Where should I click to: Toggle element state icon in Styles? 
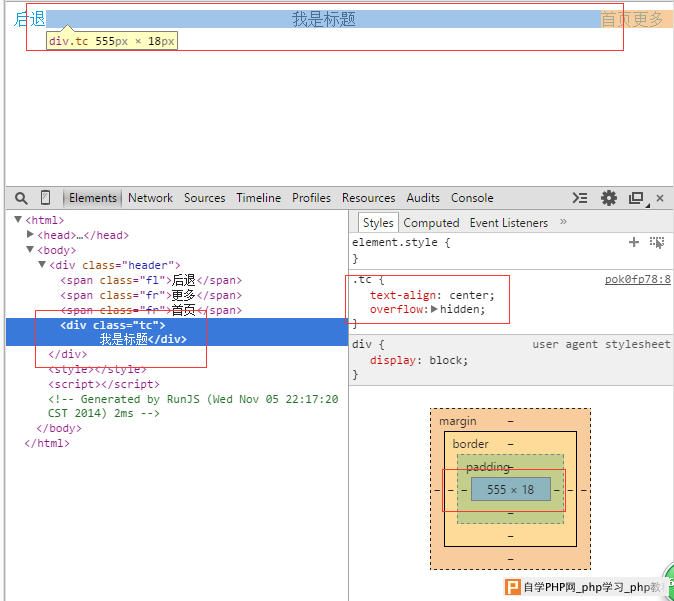coord(656,242)
